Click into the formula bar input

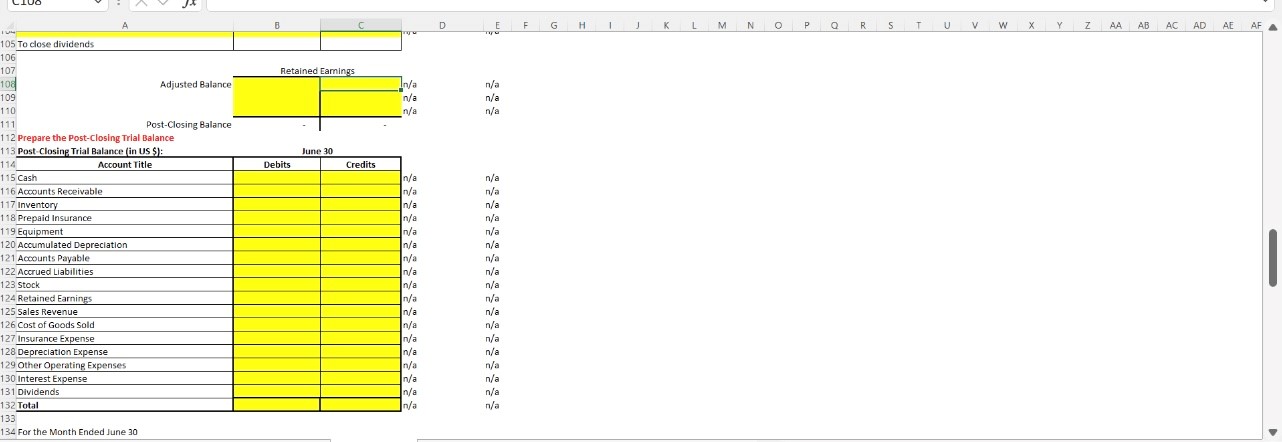(x=740, y=5)
